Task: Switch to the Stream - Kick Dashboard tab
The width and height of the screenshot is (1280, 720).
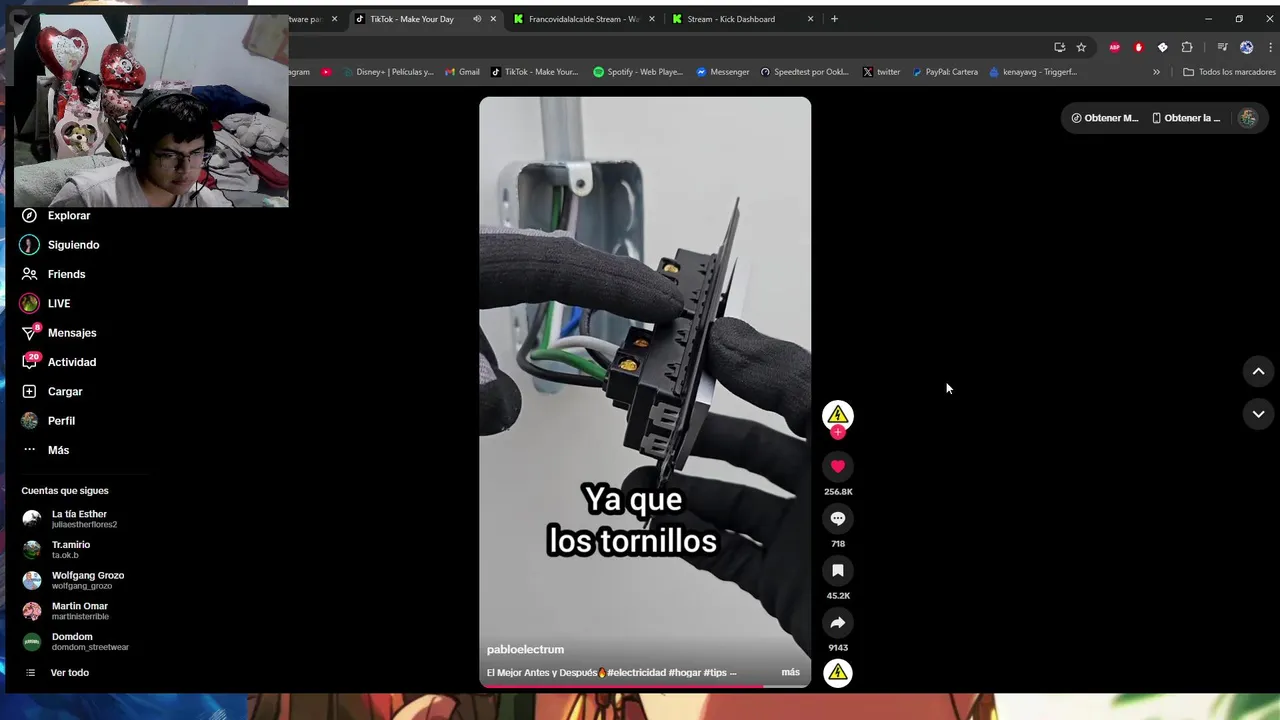Action: point(743,19)
